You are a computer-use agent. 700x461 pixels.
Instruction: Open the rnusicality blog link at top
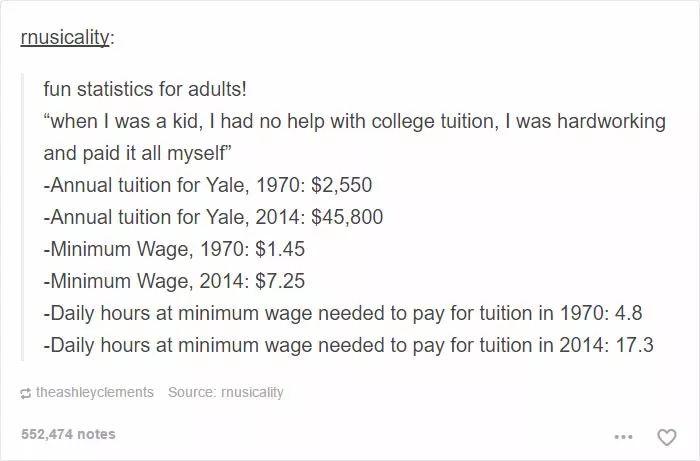[65, 40]
